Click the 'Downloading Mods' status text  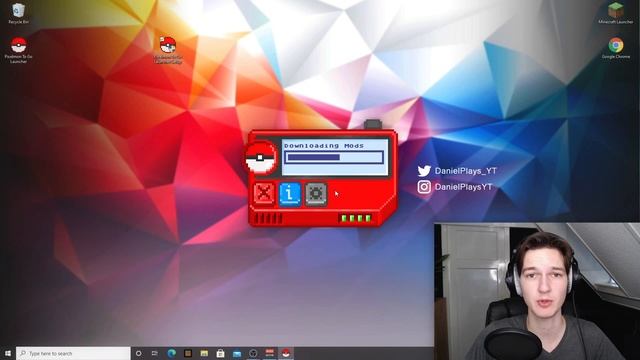click(324, 145)
